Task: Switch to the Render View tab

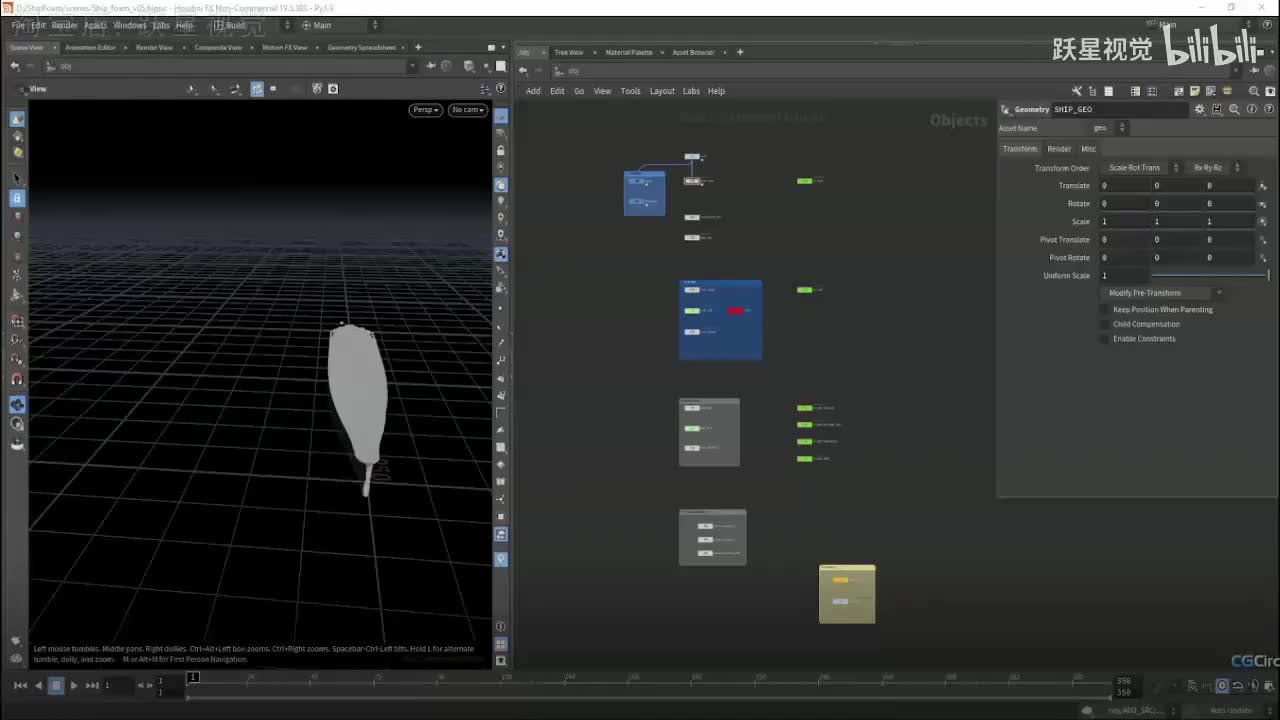Action: (154, 47)
